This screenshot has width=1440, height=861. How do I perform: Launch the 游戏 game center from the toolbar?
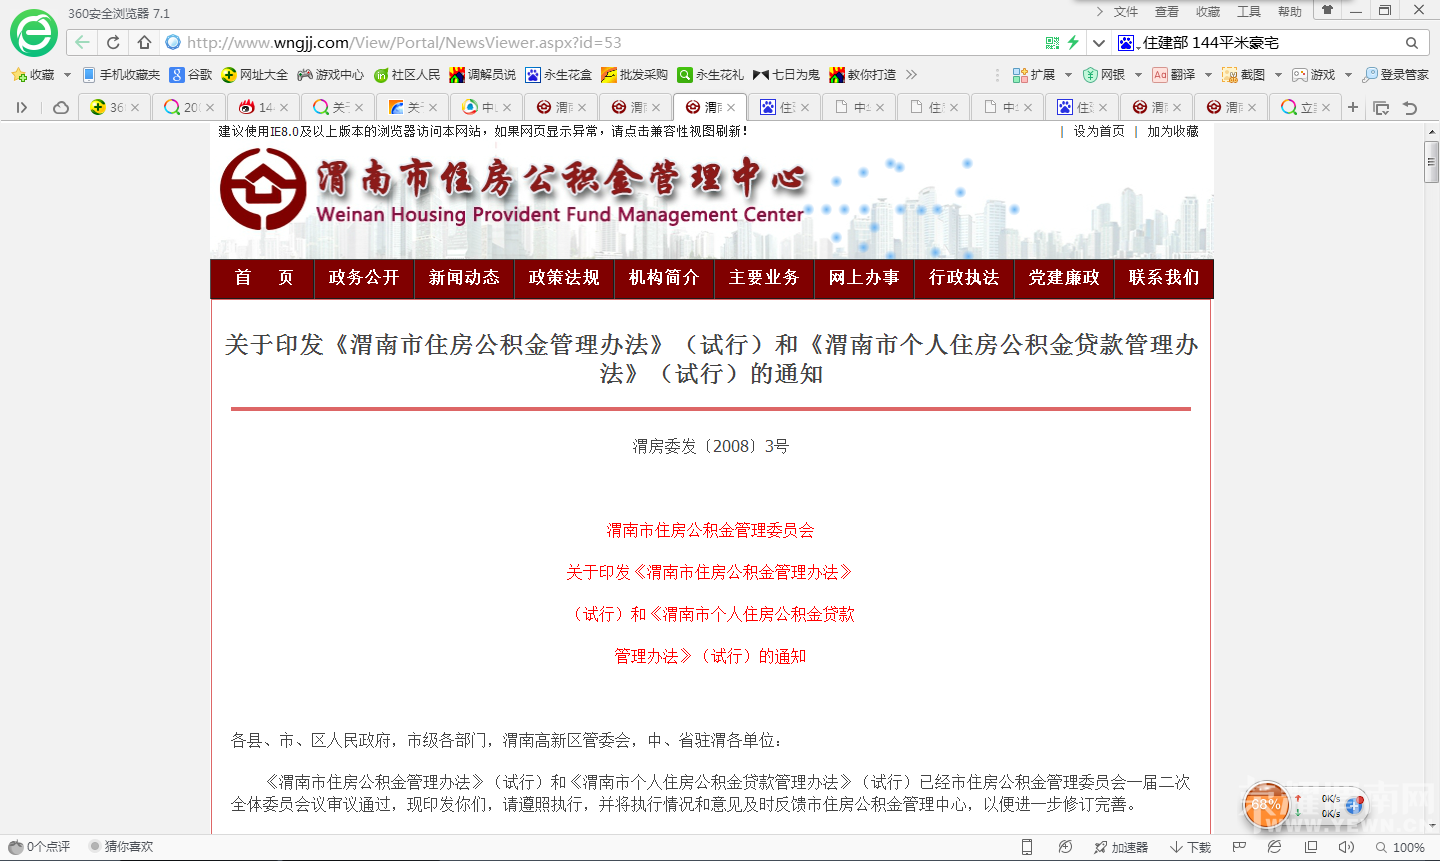(1318, 74)
